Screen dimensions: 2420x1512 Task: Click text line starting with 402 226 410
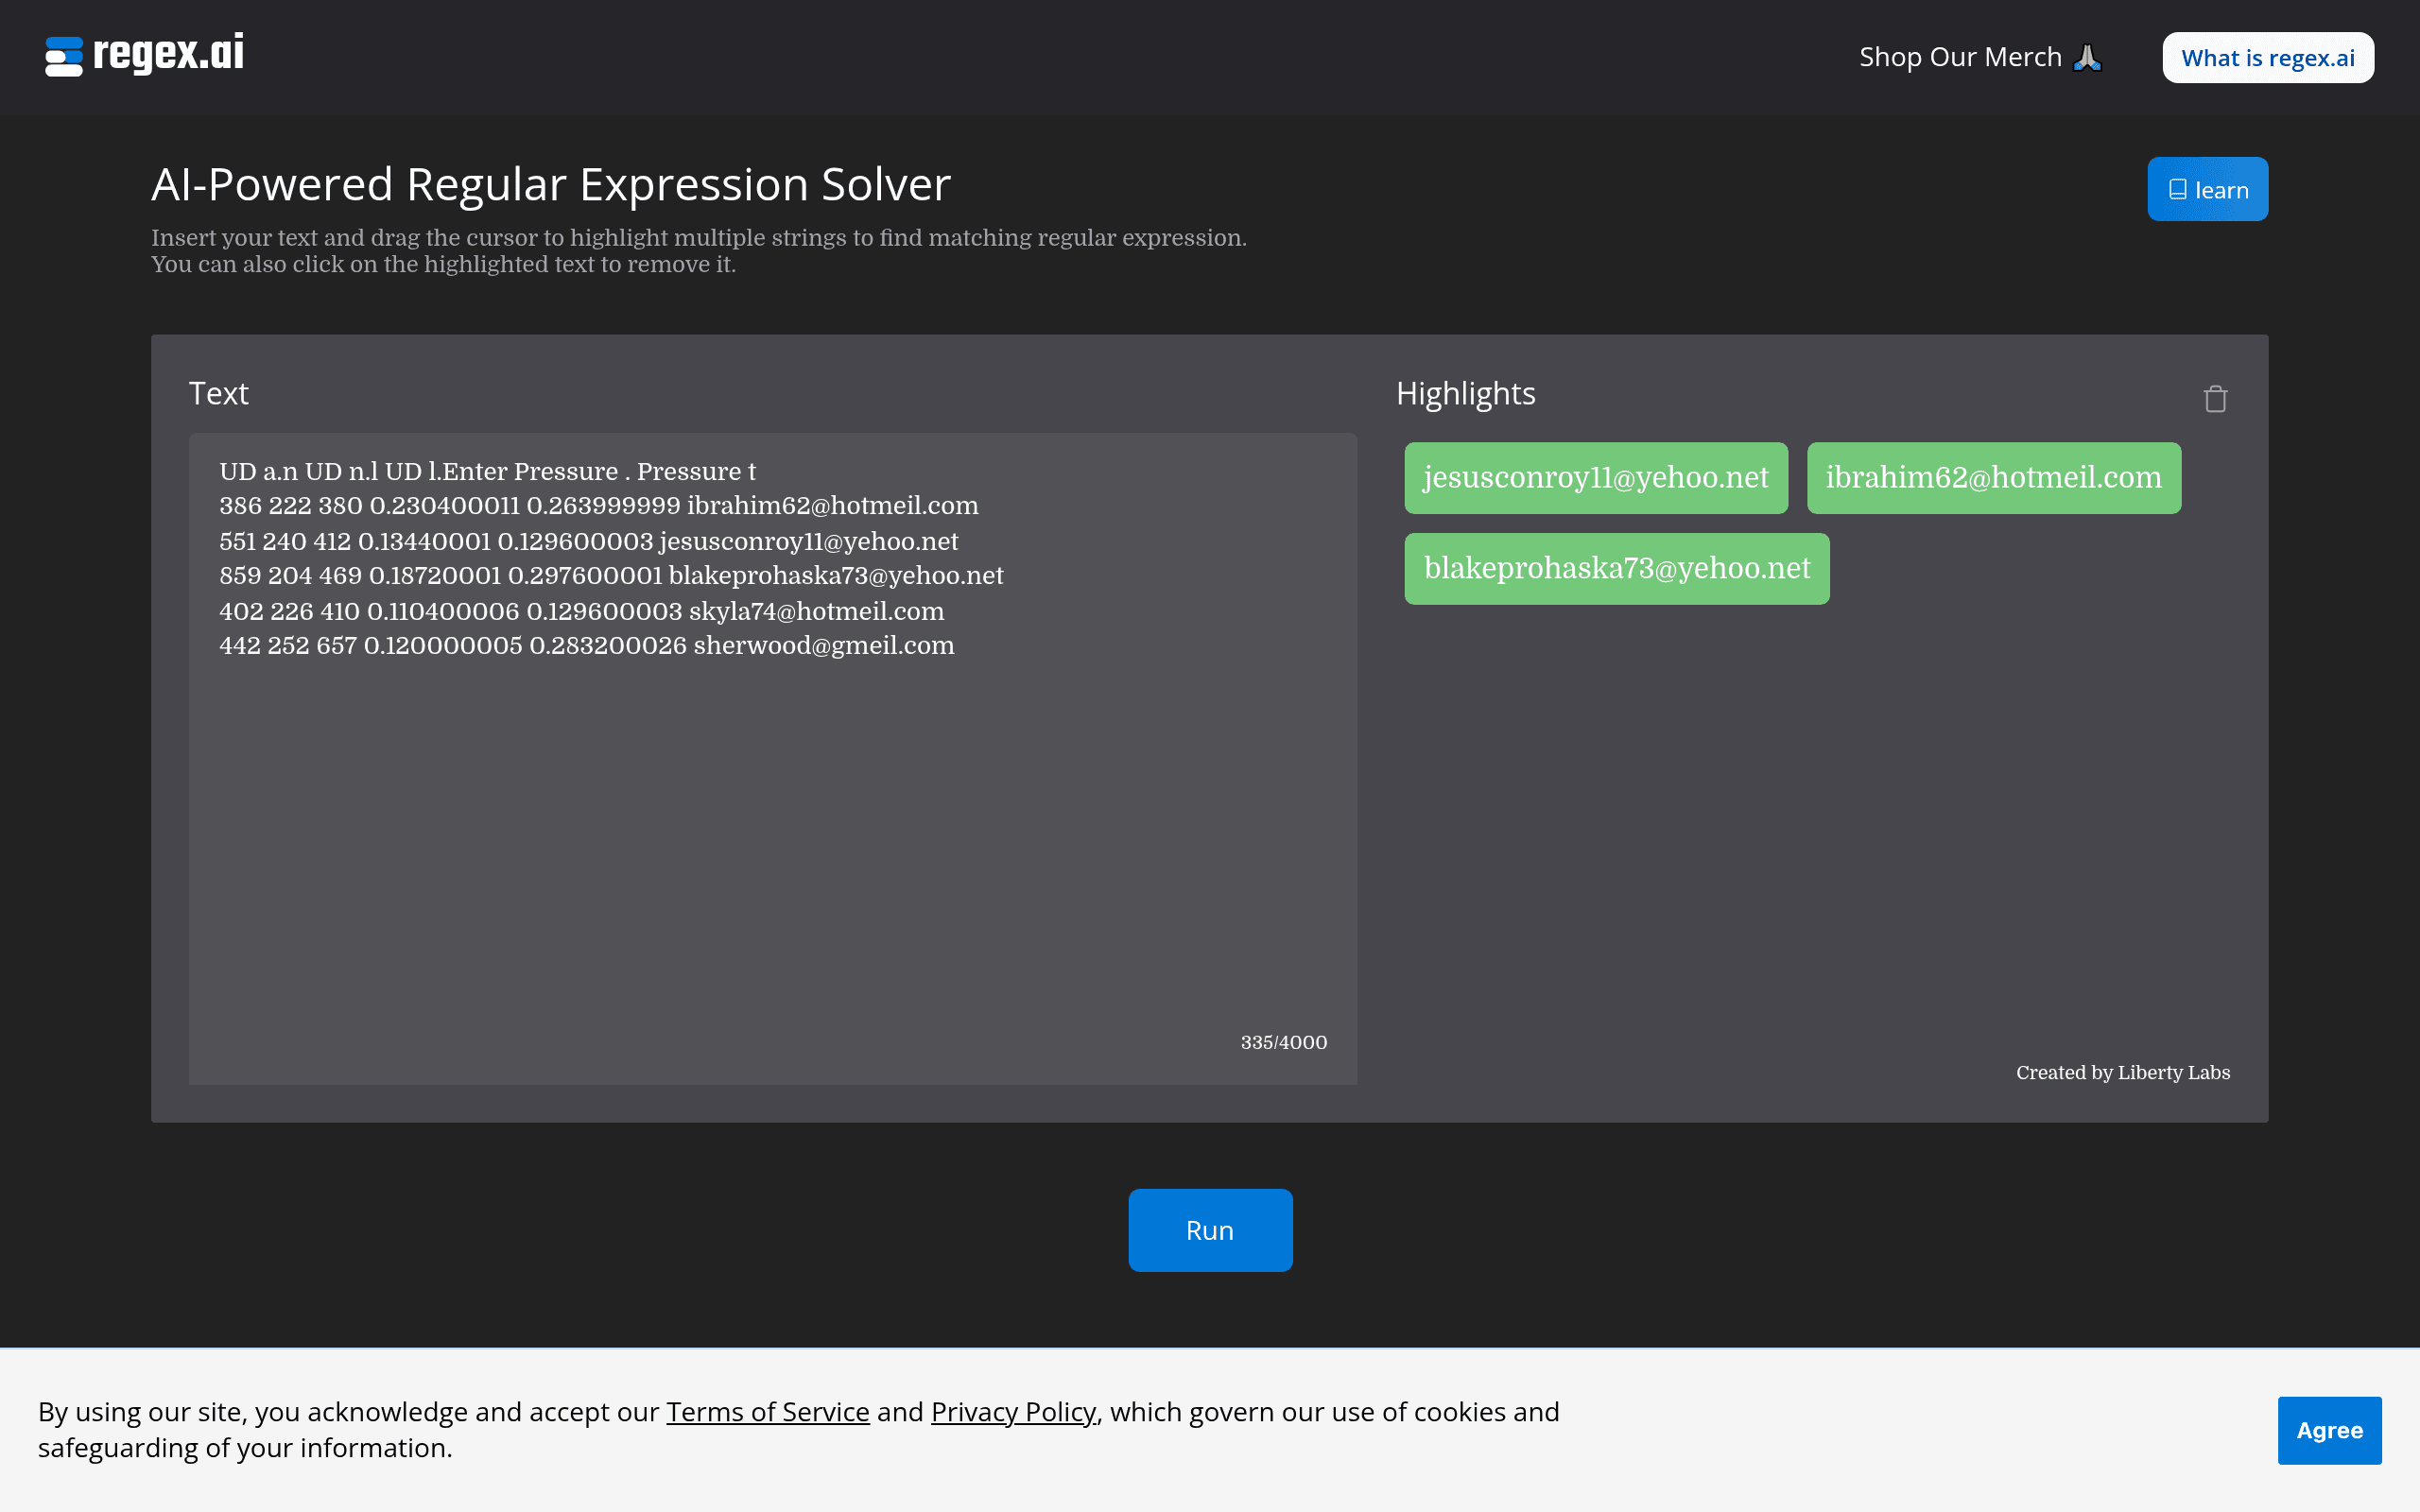click(581, 611)
